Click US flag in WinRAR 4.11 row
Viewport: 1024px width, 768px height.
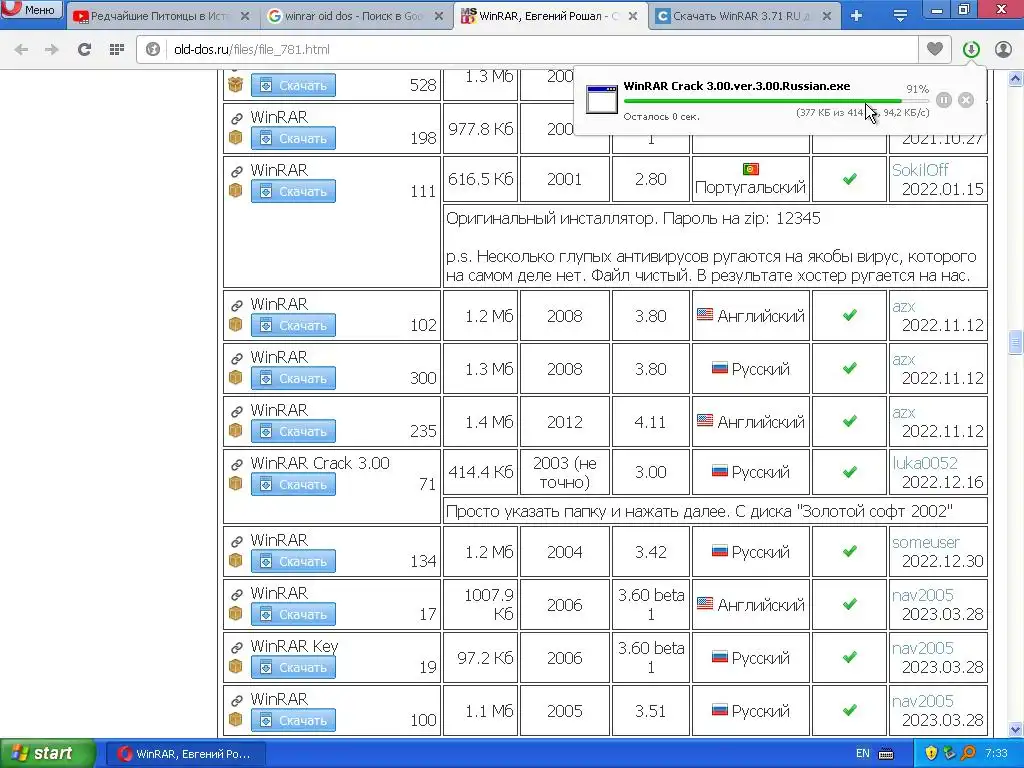[705, 421]
